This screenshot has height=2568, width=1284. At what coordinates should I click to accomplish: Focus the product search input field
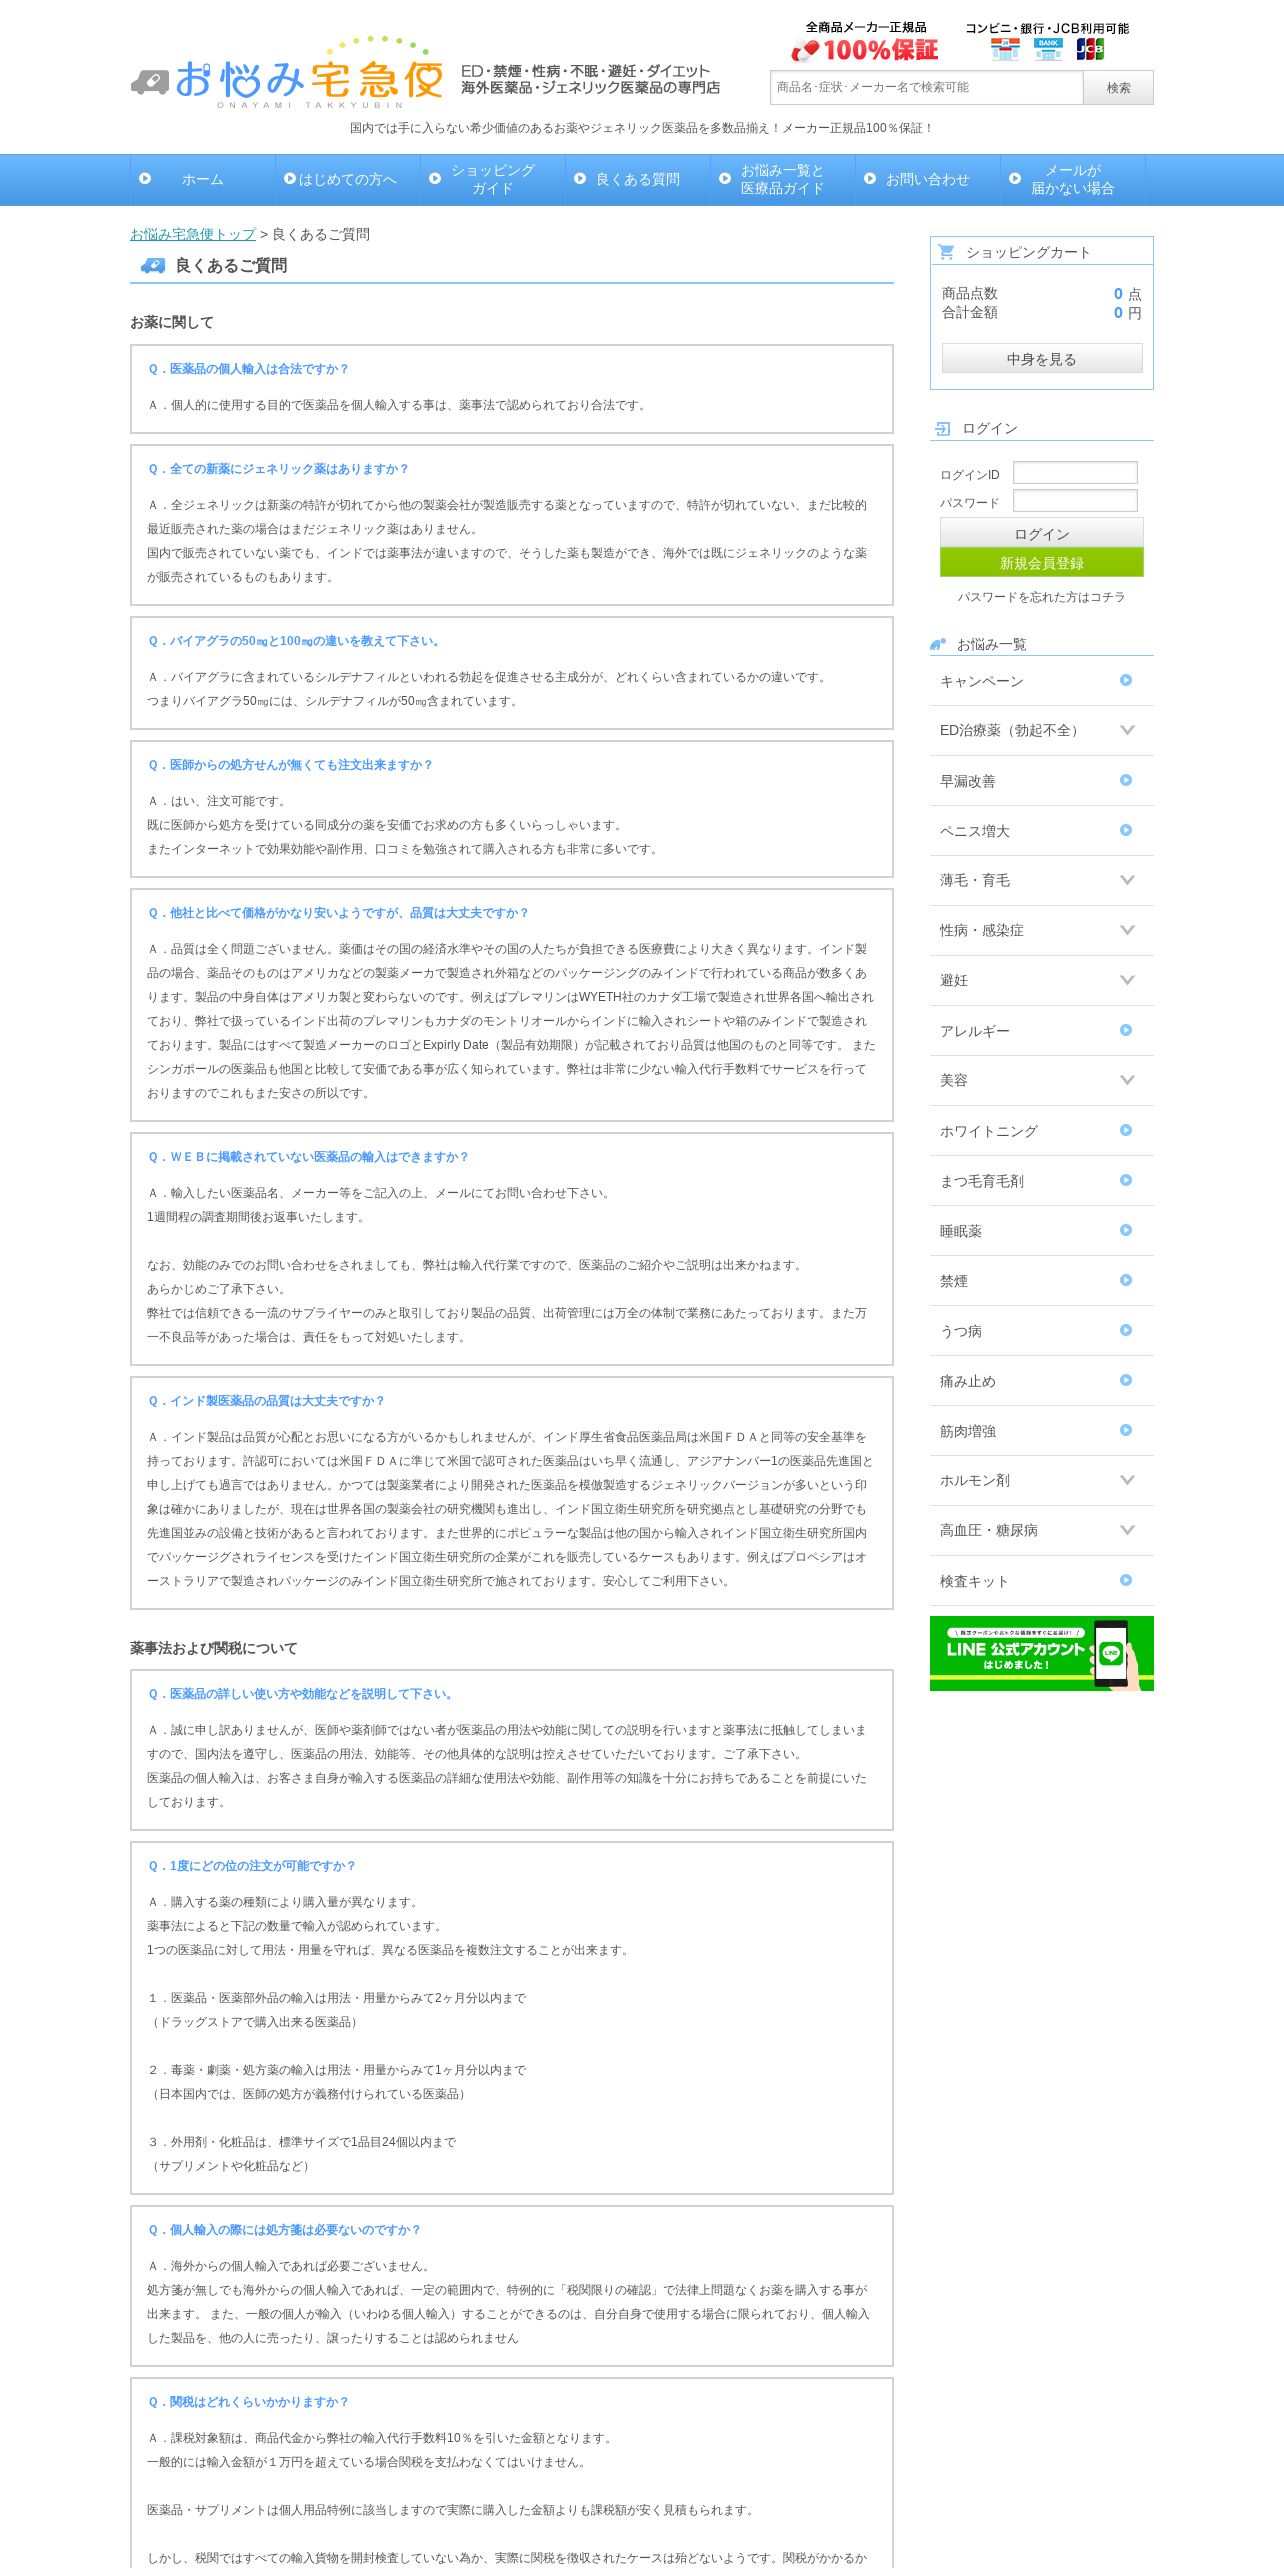927,88
